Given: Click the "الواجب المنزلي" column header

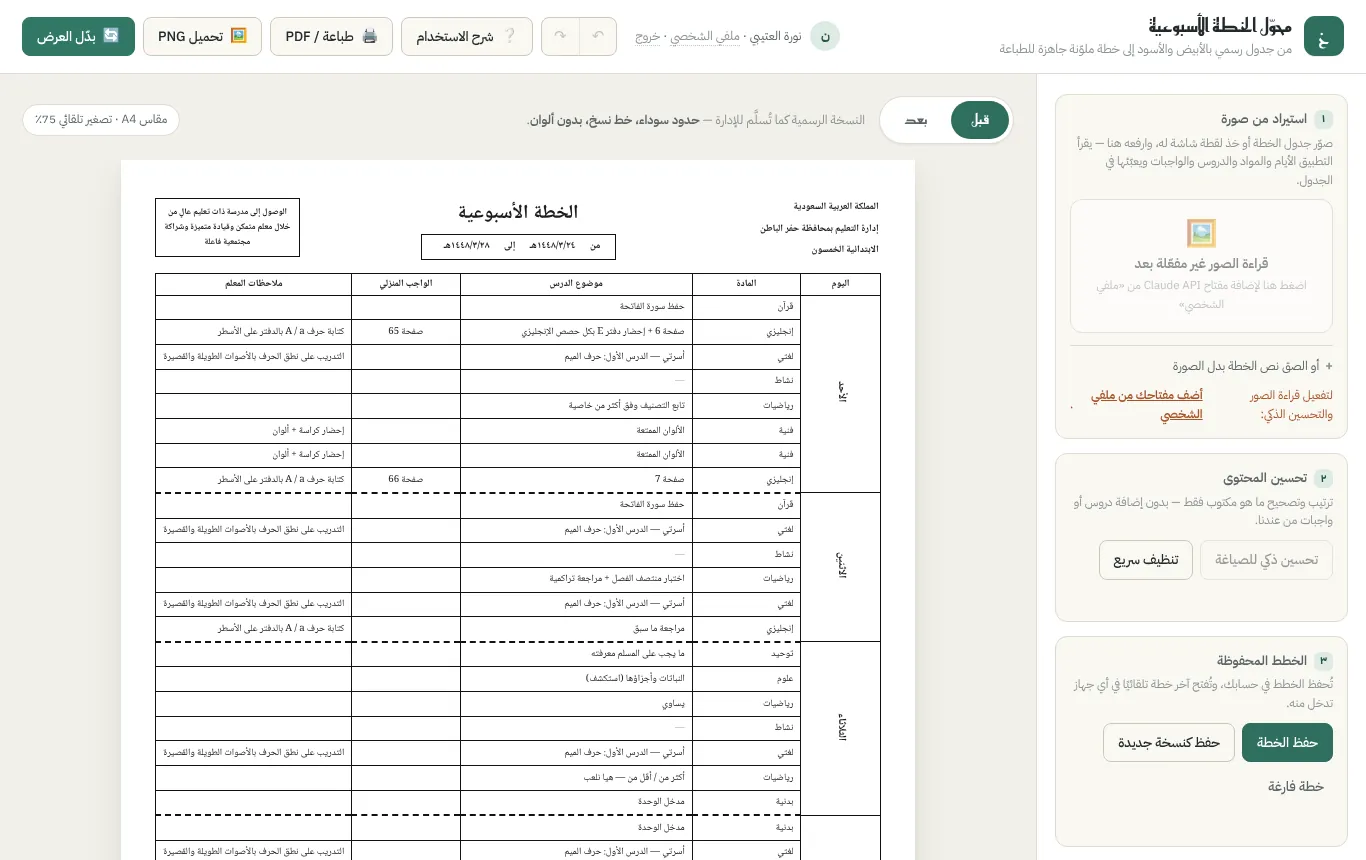Looking at the screenshot, I should point(406,284).
